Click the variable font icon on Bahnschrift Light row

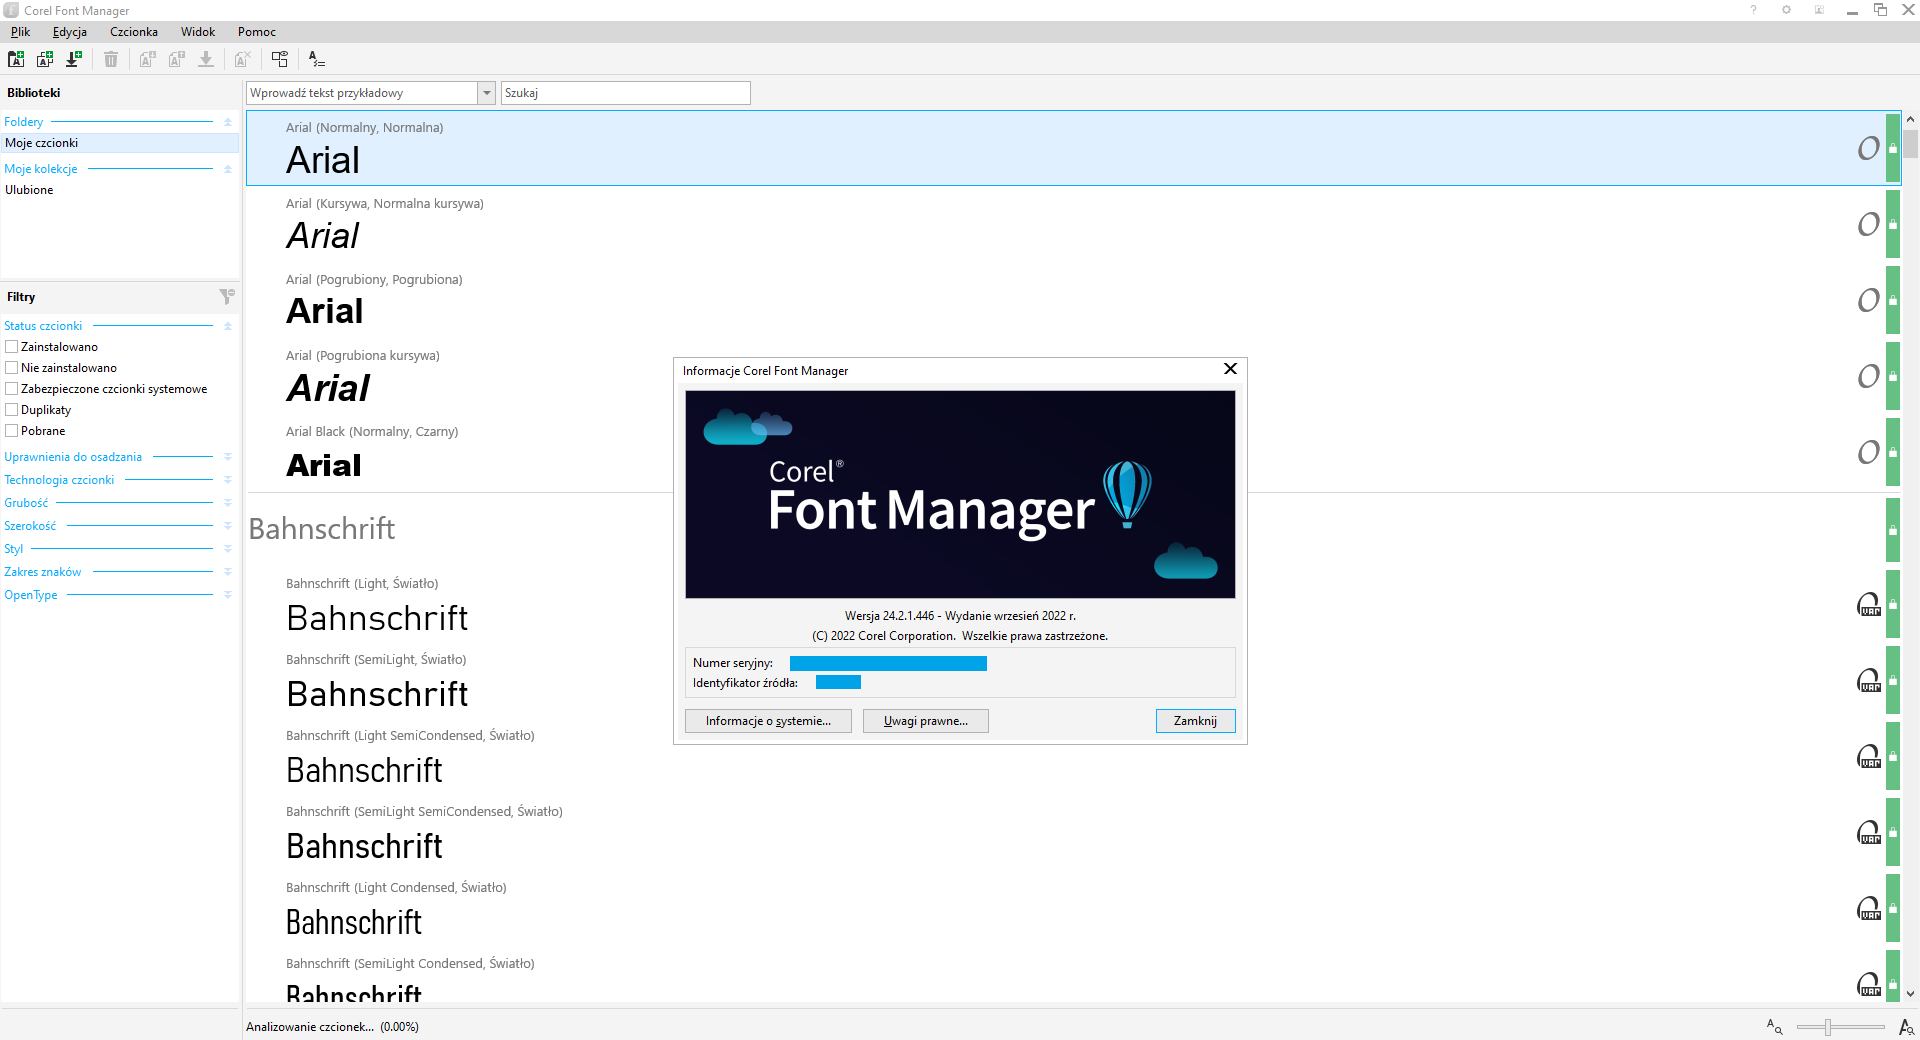pyautogui.click(x=1869, y=605)
